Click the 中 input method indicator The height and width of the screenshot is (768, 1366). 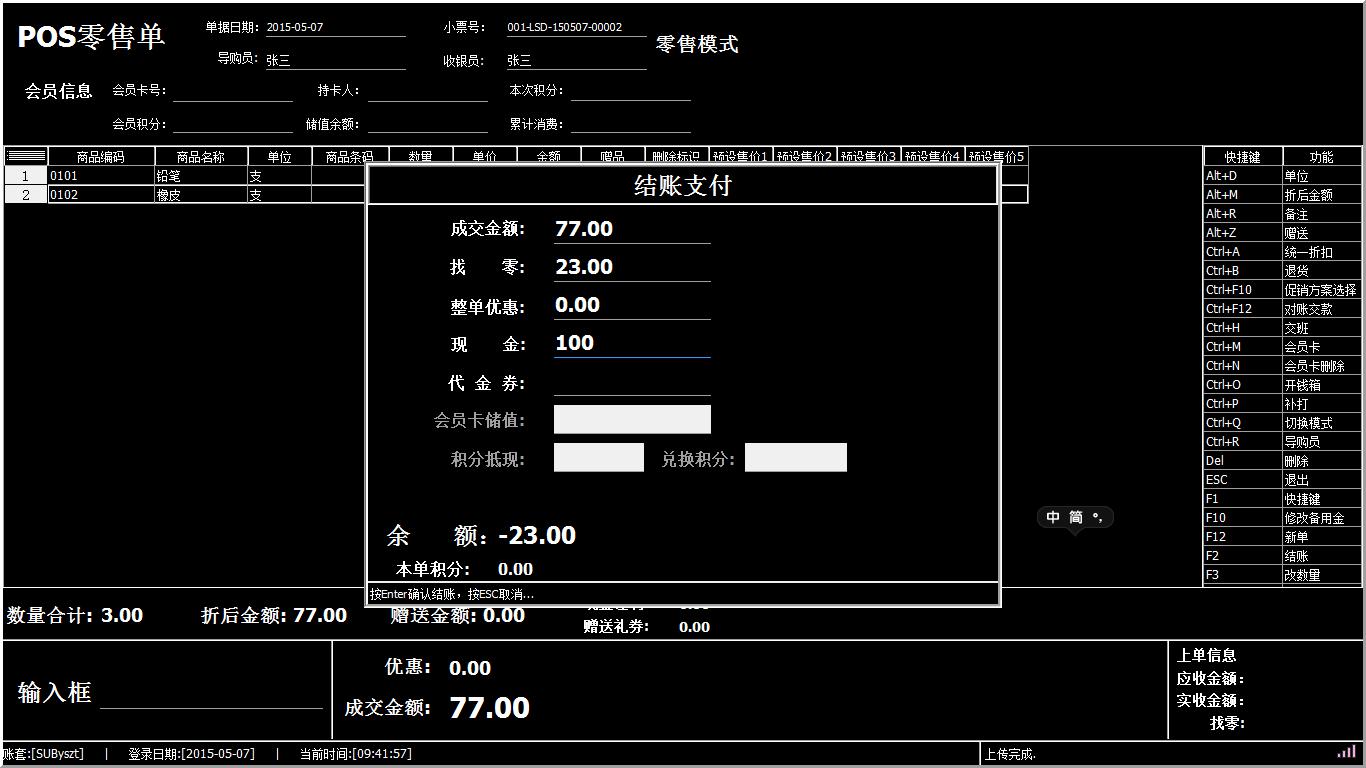point(1053,517)
